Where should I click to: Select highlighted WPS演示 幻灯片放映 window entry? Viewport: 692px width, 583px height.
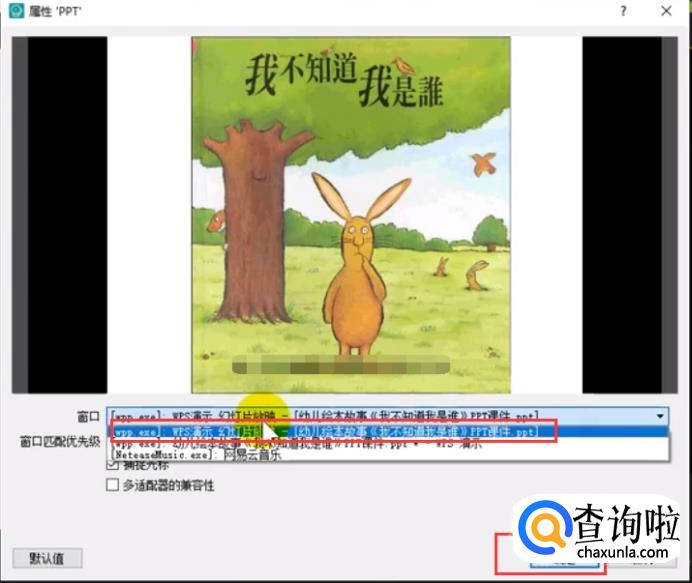pyautogui.click(x=388, y=431)
